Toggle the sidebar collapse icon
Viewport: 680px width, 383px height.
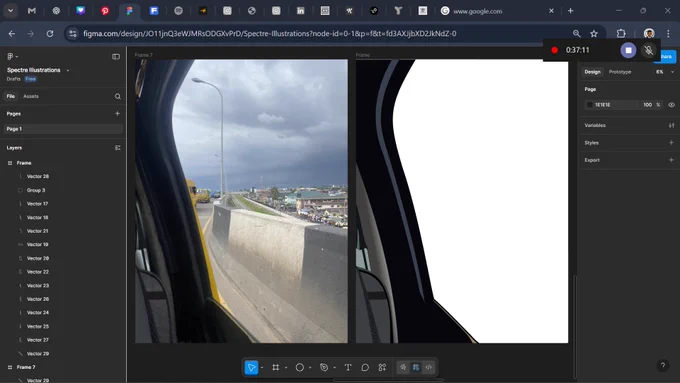[116, 56]
